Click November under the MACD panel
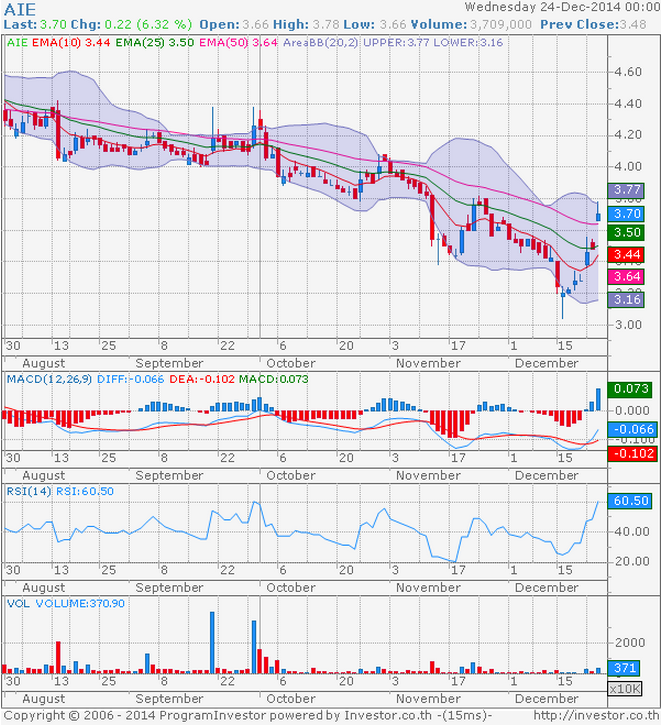Image resolution: width=663 pixels, height=725 pixels. 428,476
